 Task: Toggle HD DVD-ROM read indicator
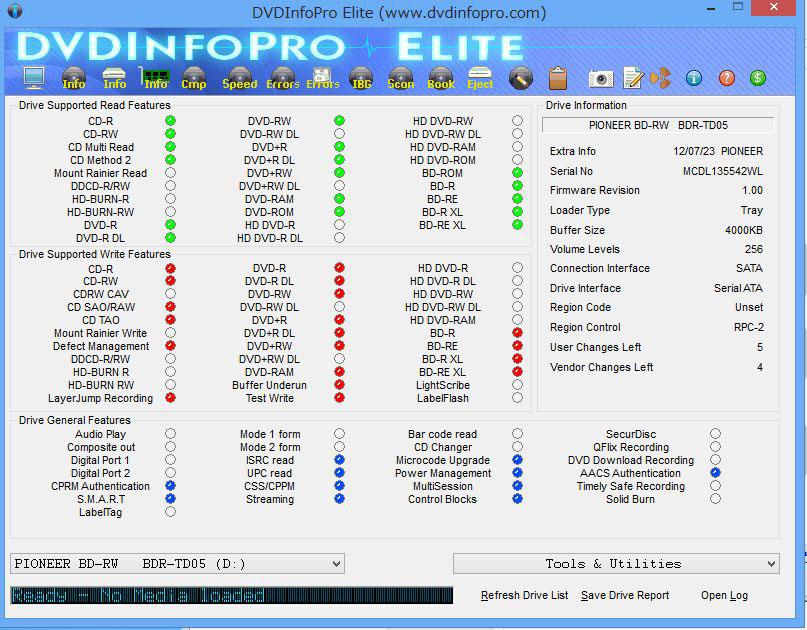517,160
